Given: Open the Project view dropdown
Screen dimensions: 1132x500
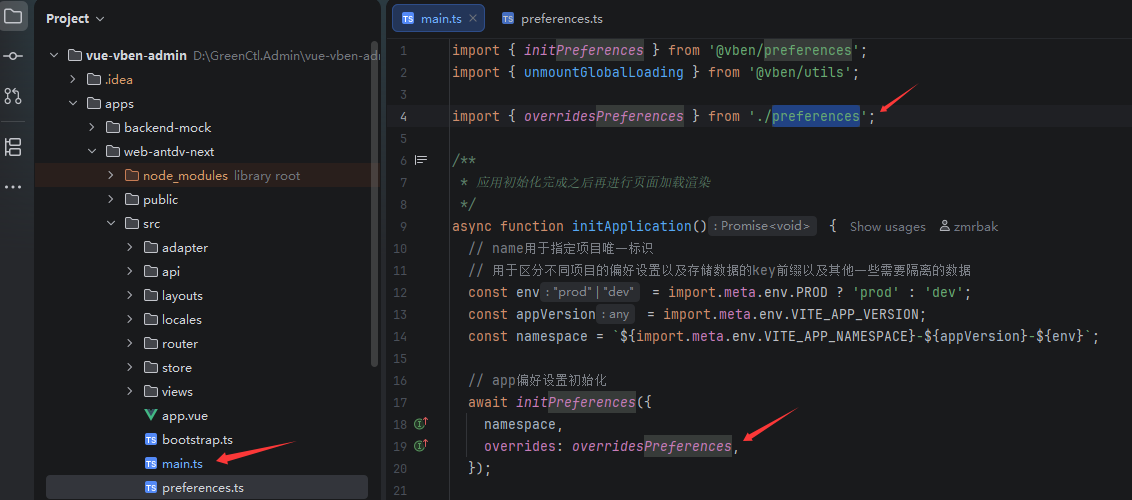Looking at the screenshot, I should click(75, 19).
